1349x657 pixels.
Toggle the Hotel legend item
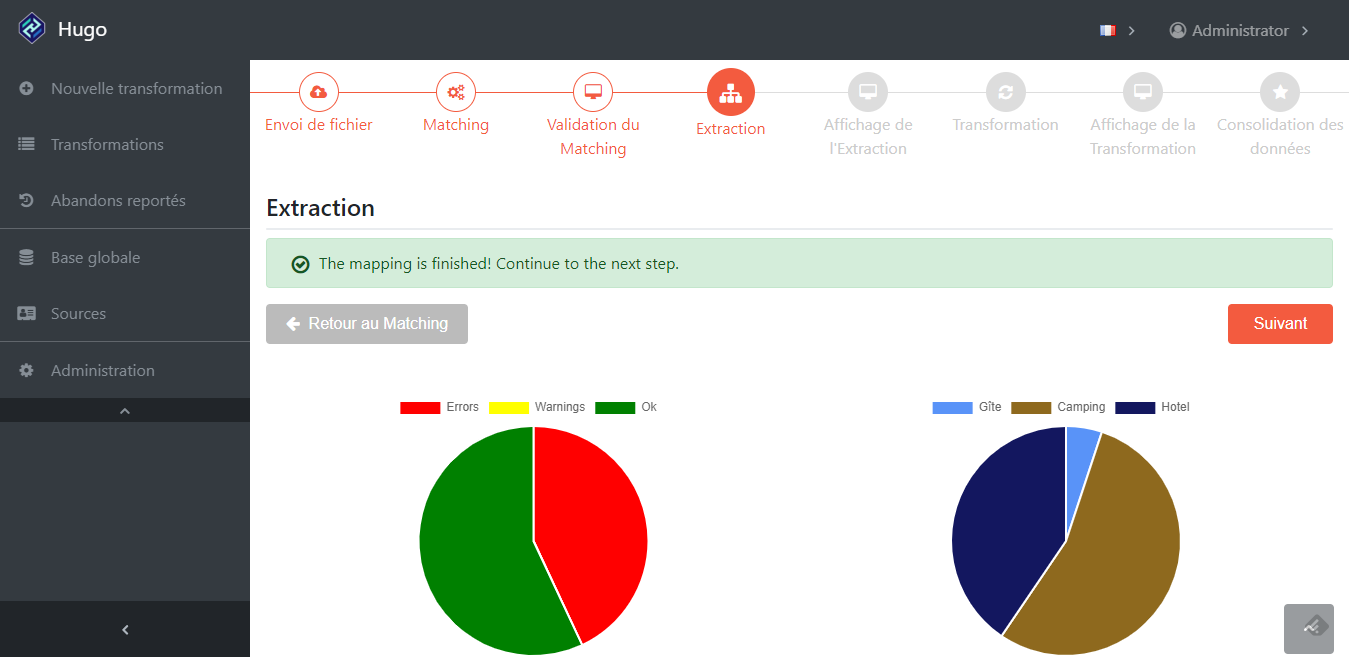(1152, 407)
